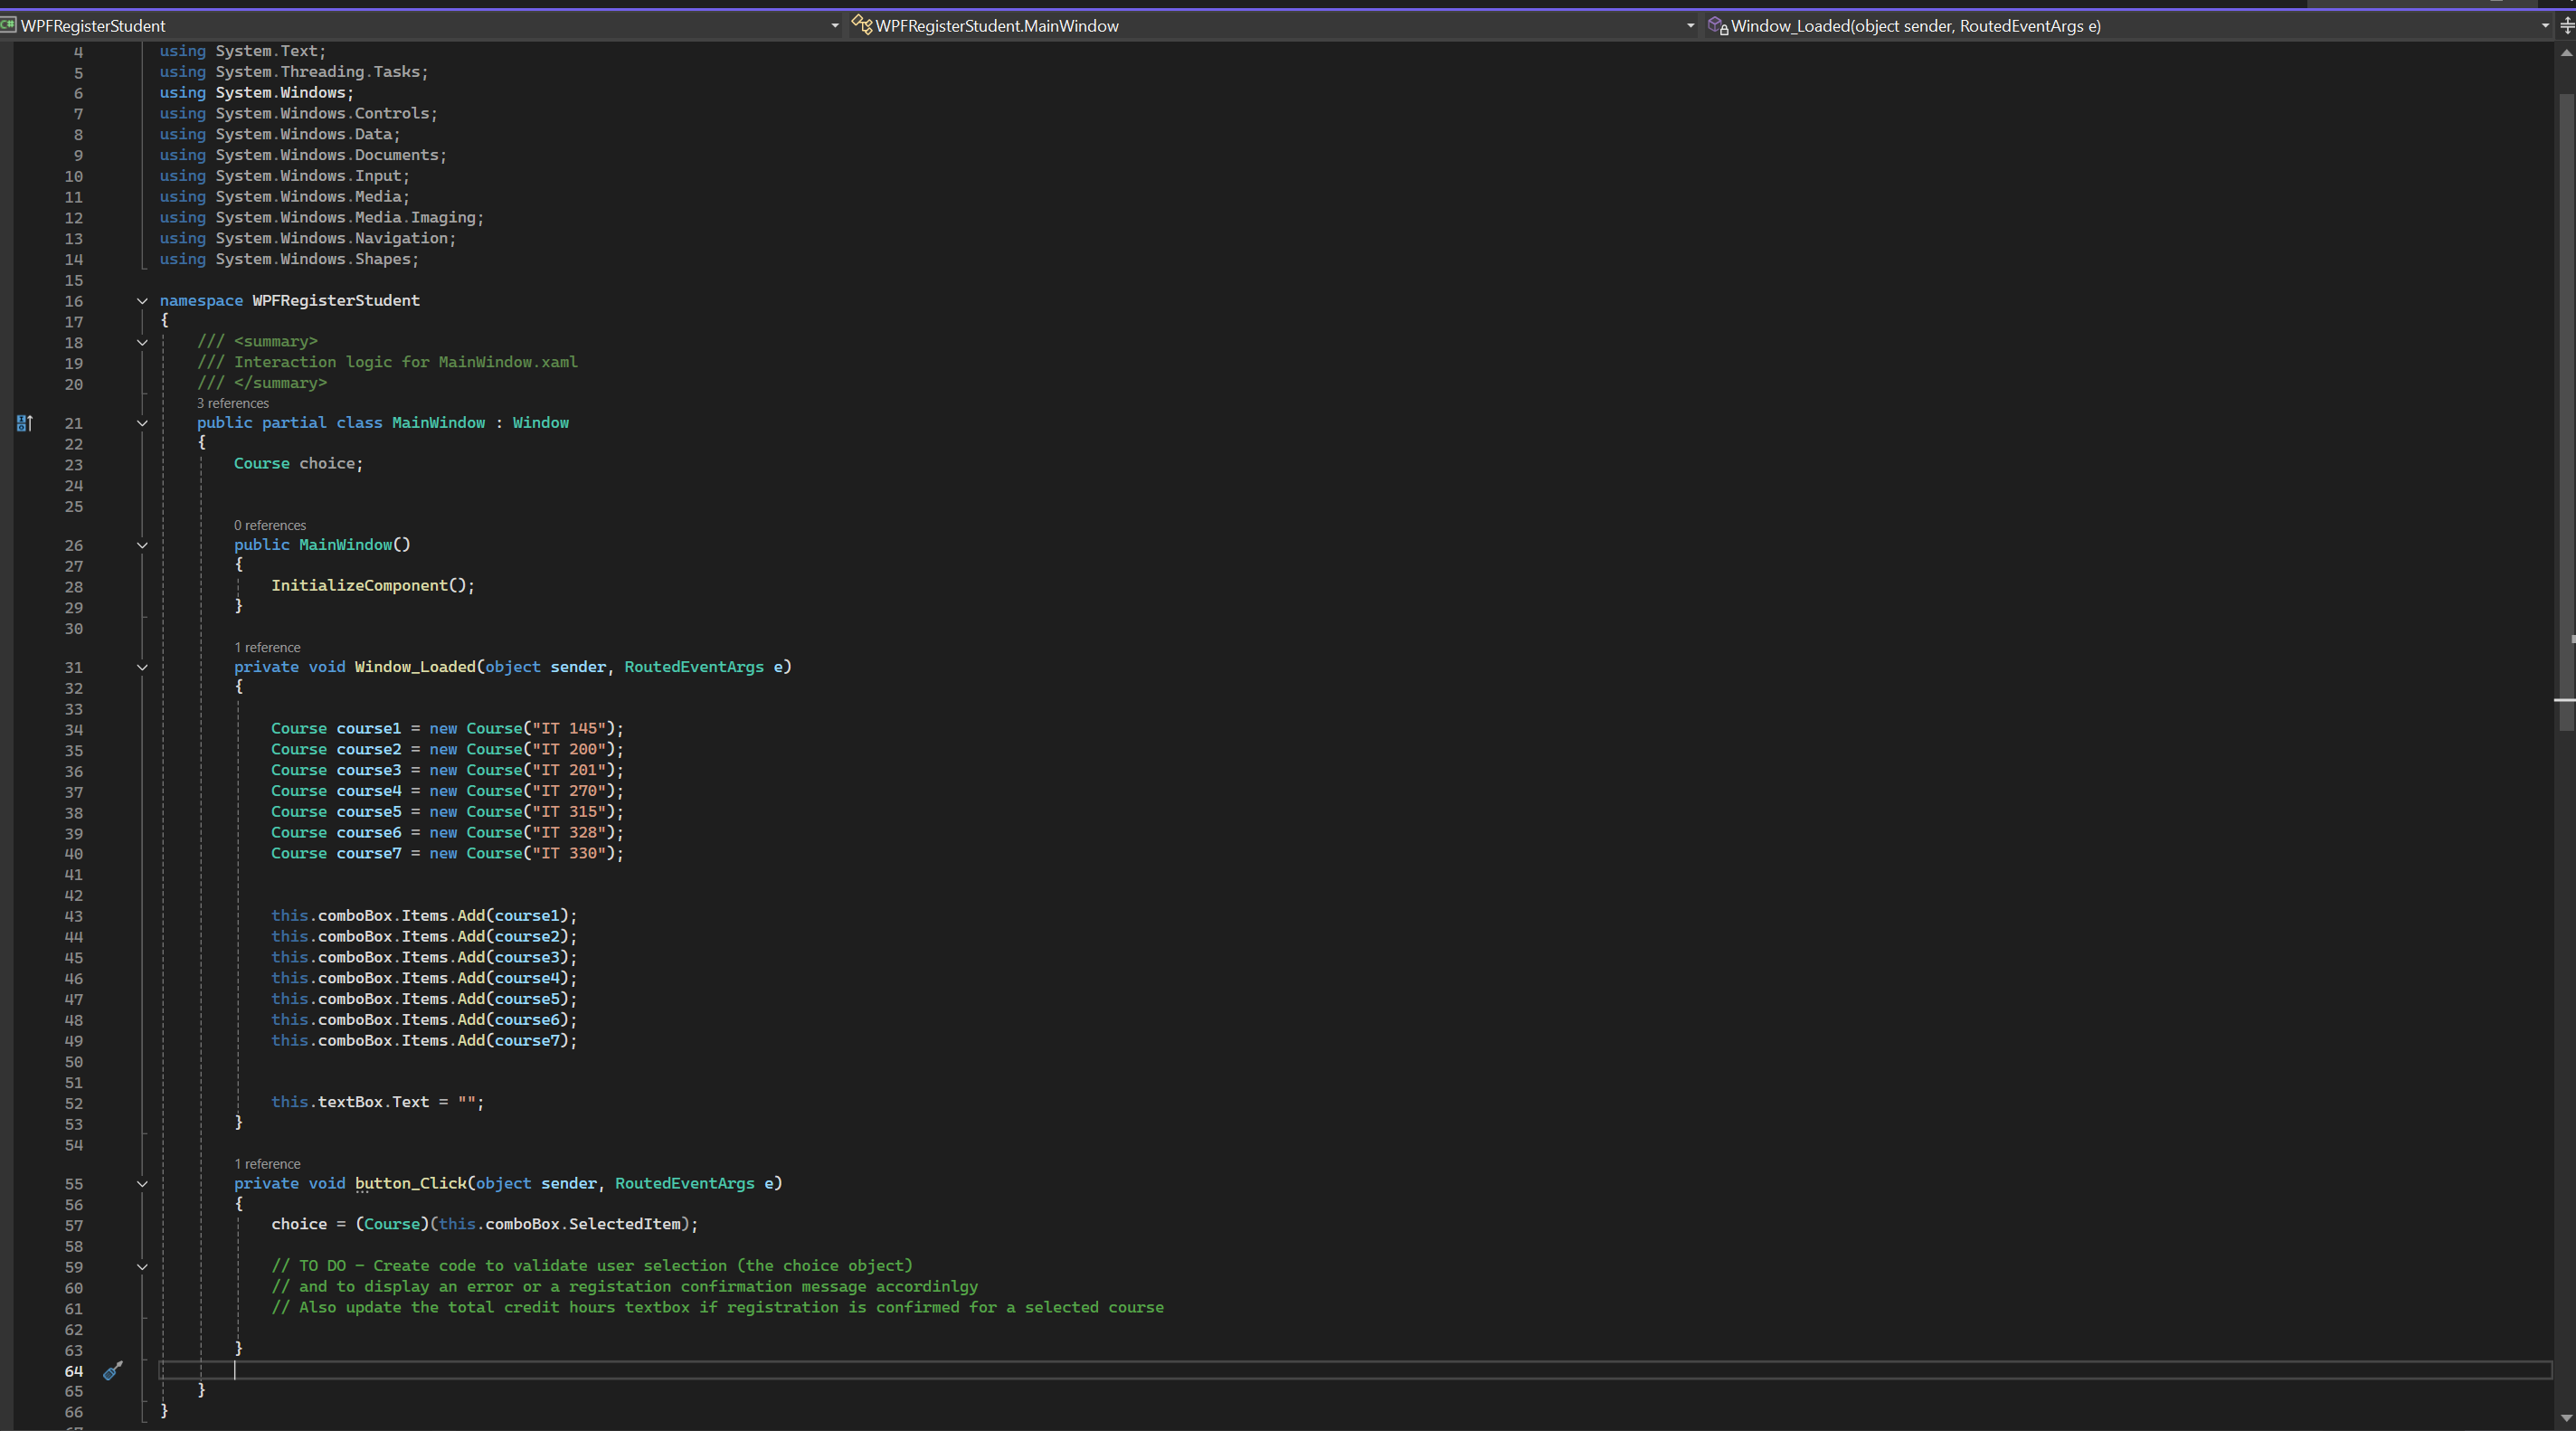Viewport: 2576px width, 1431px height.
Task: Click the 'Course choice;' field declaration
Action: [x=298, y=464]
